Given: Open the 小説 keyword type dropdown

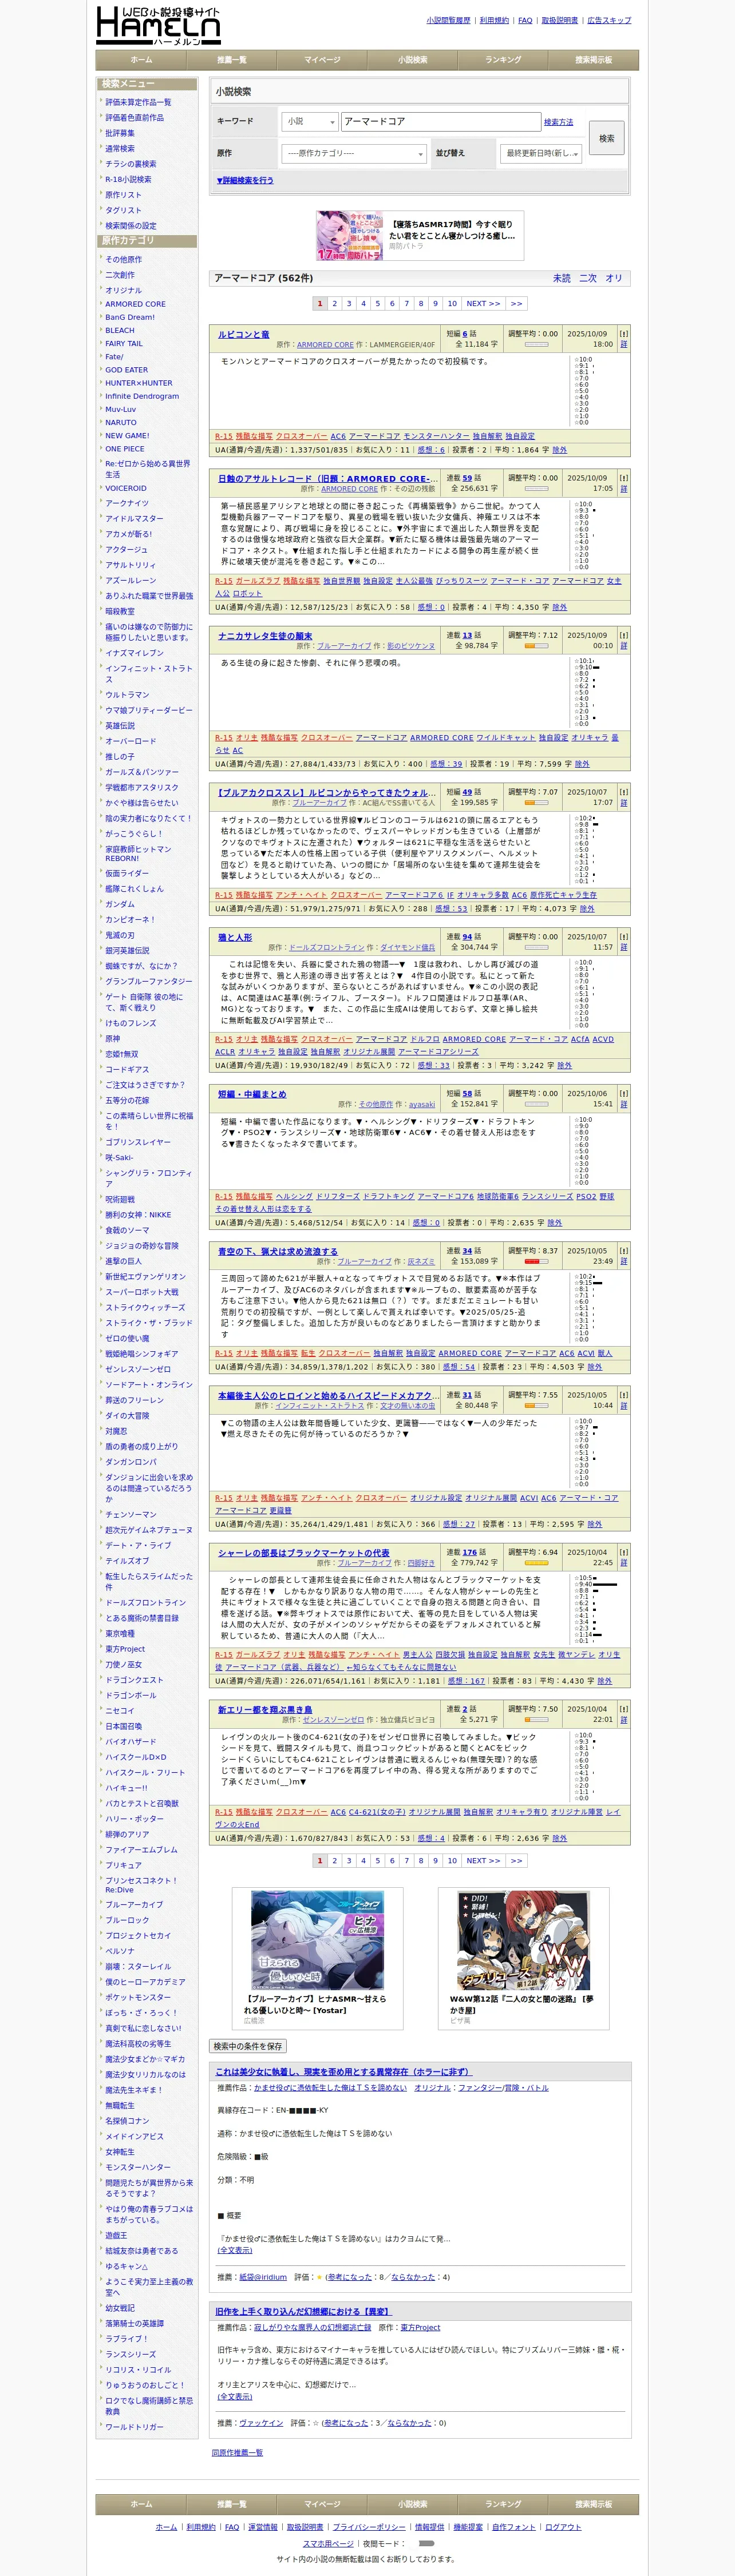Looking at the screenshot, I should [x=310, y=121].
